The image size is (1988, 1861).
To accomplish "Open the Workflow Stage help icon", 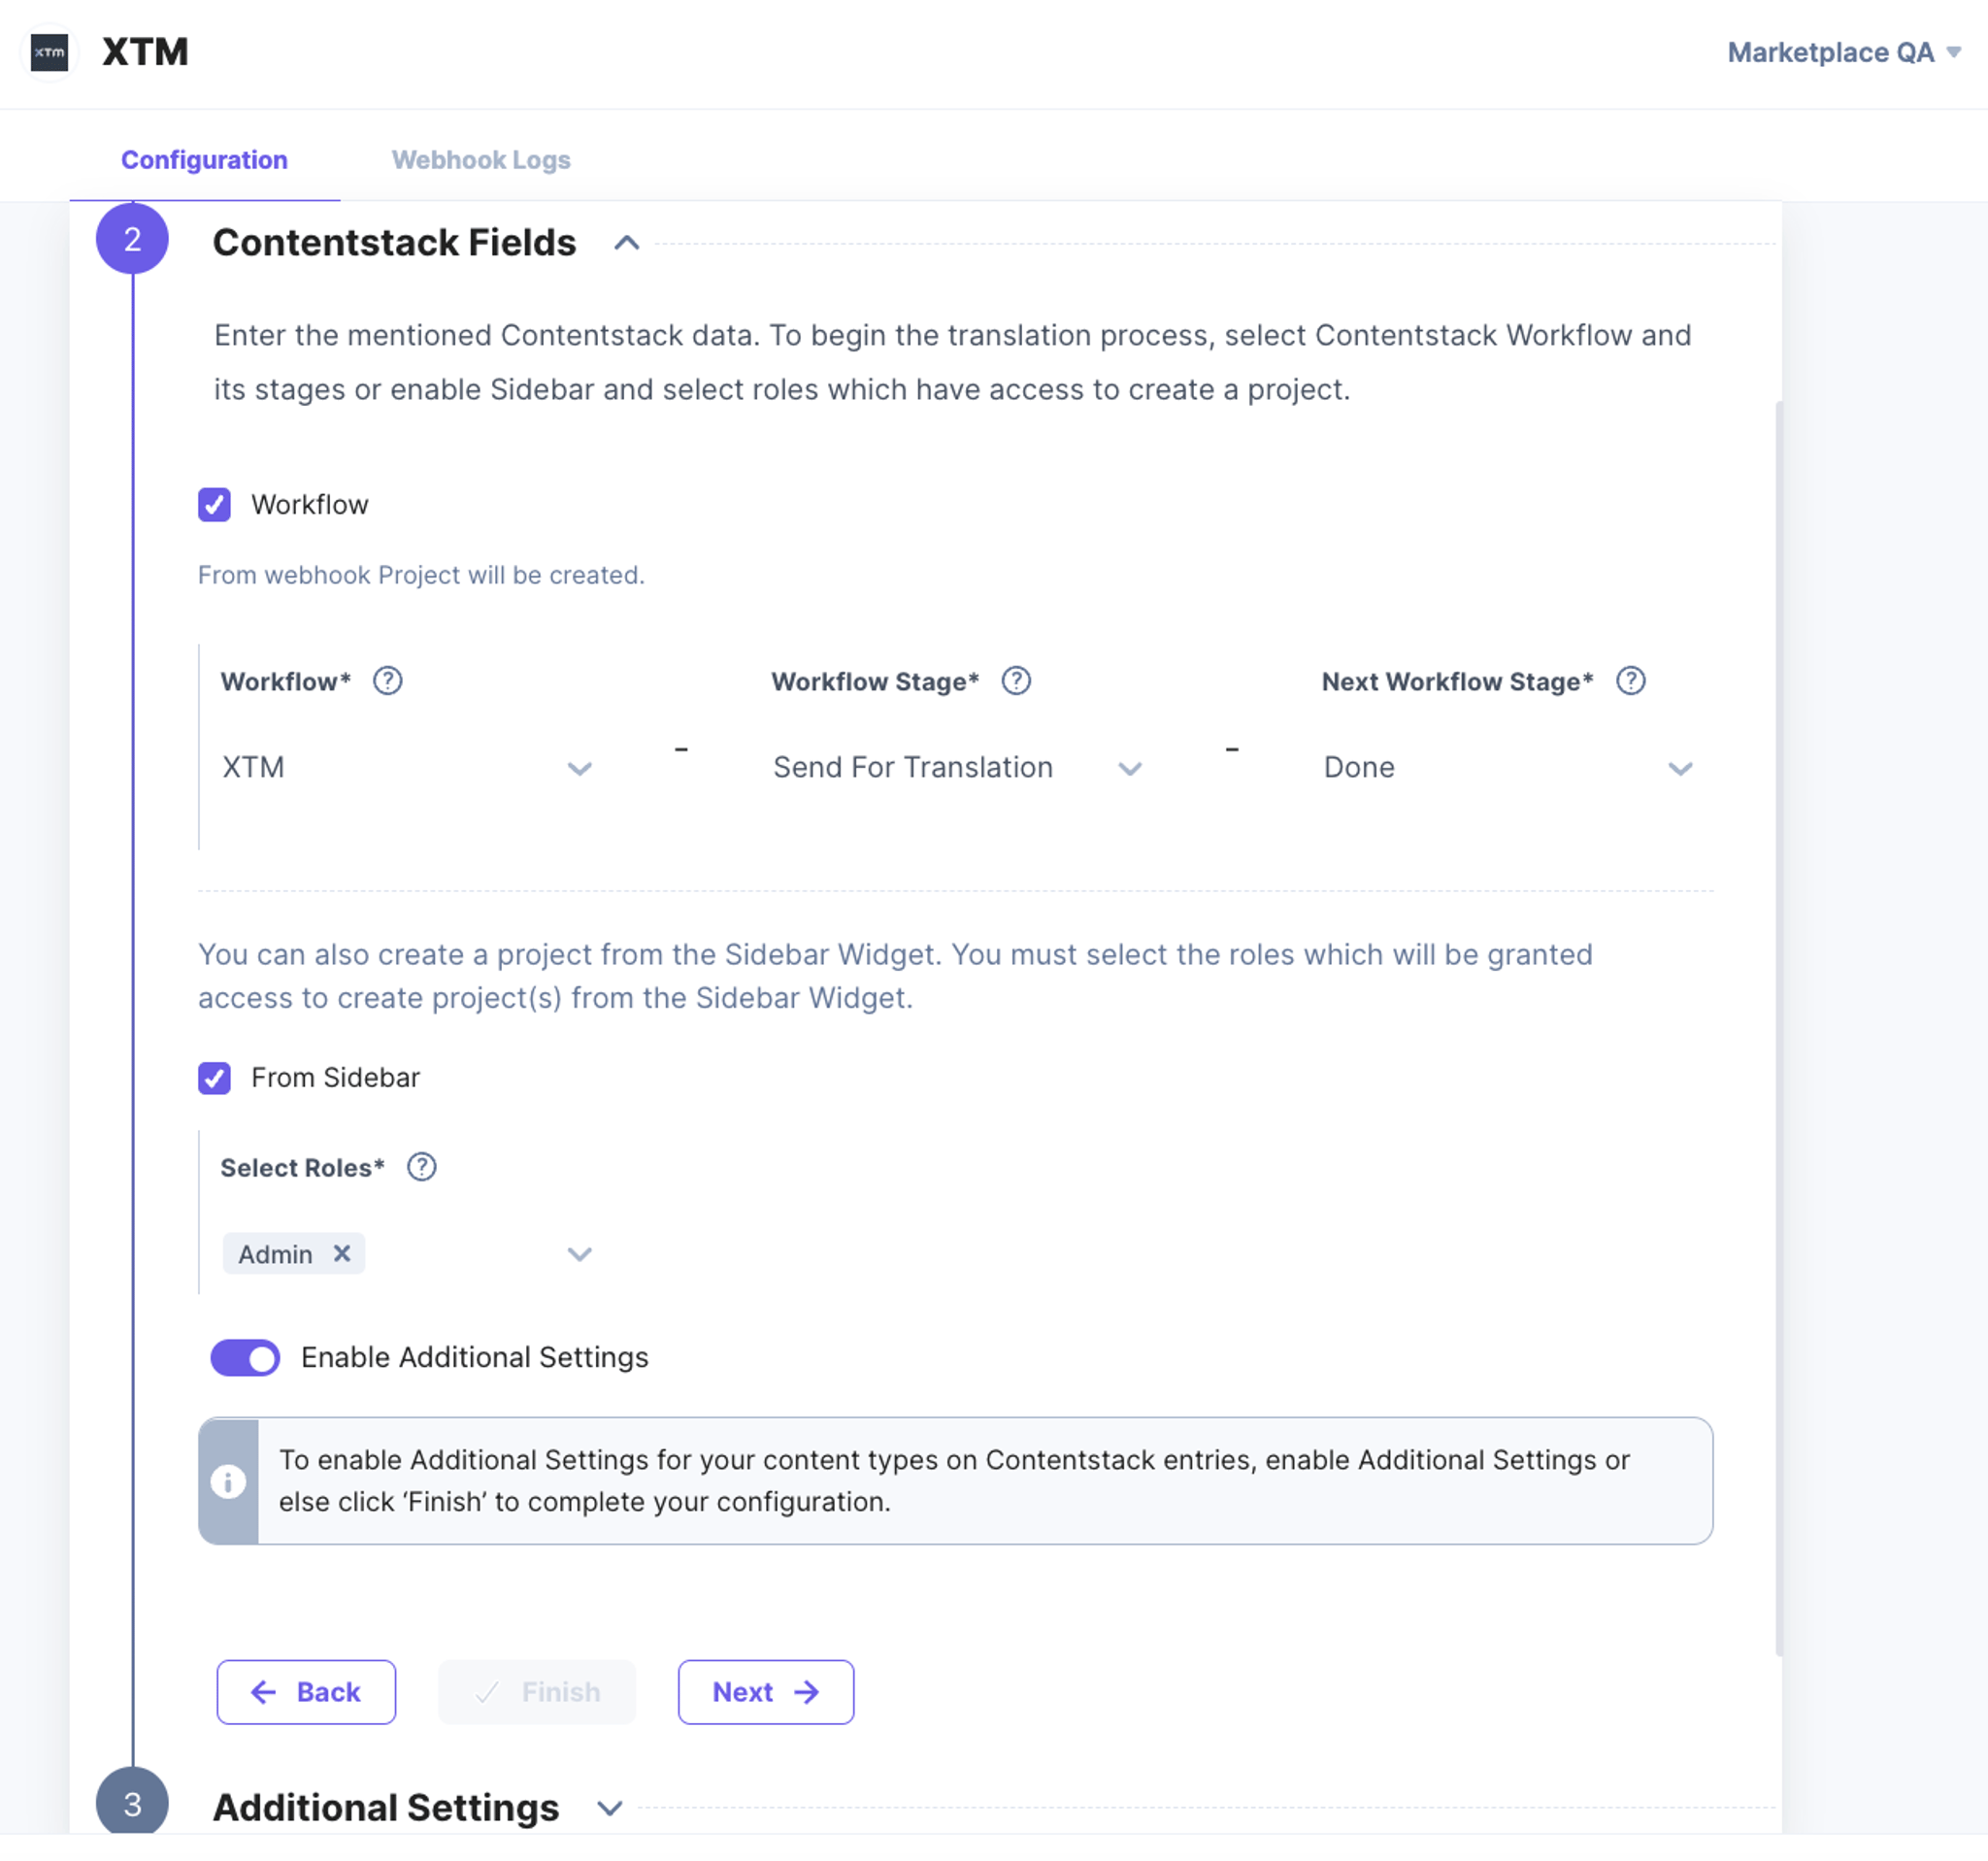I will point(1016,681).
